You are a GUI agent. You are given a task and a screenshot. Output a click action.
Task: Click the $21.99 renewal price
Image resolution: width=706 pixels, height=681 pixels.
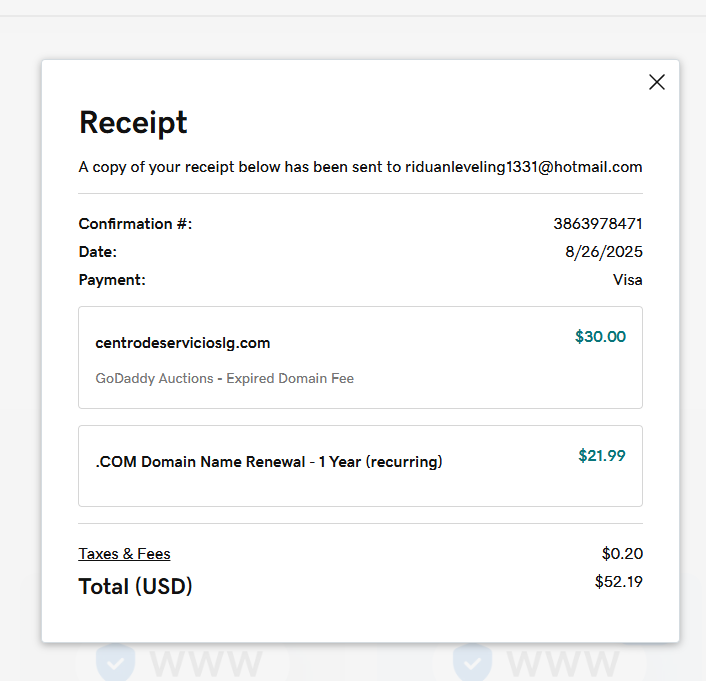pos(602,456)
